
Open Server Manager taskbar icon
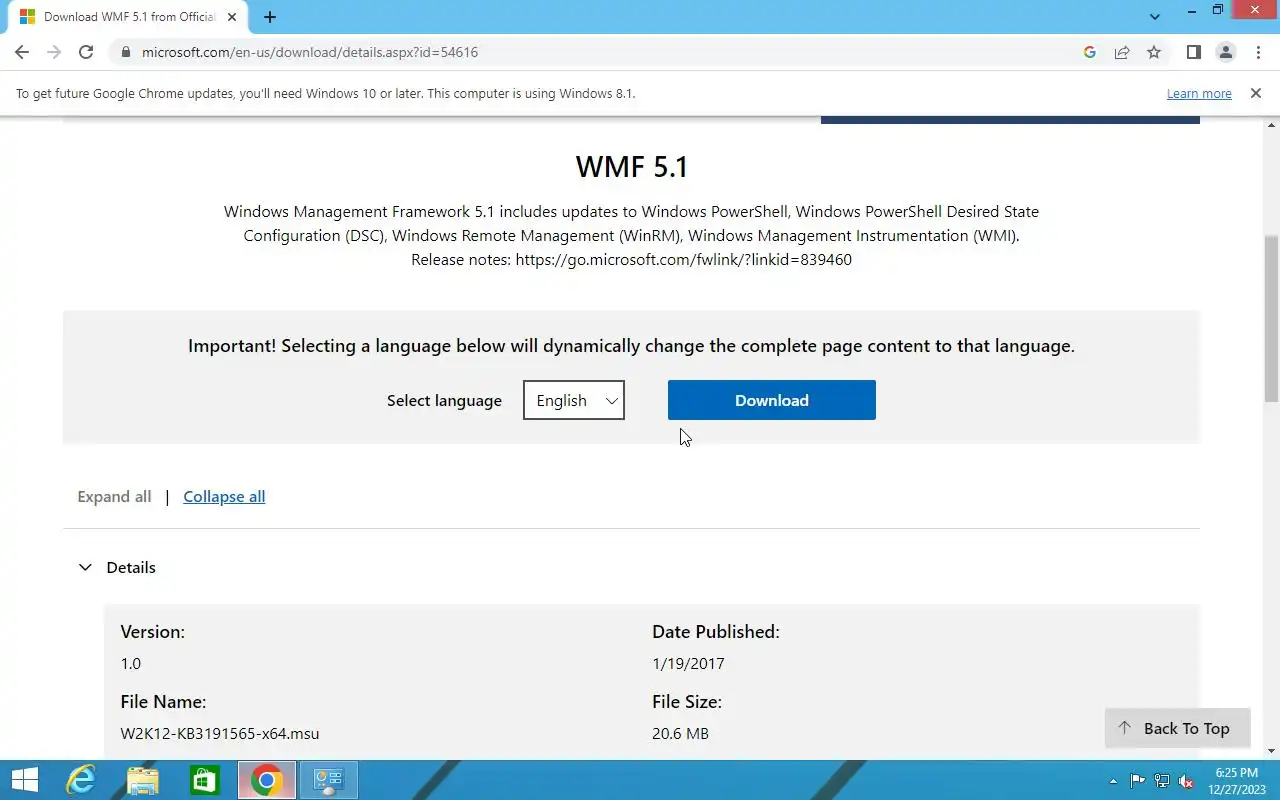(x=329, y=780)
